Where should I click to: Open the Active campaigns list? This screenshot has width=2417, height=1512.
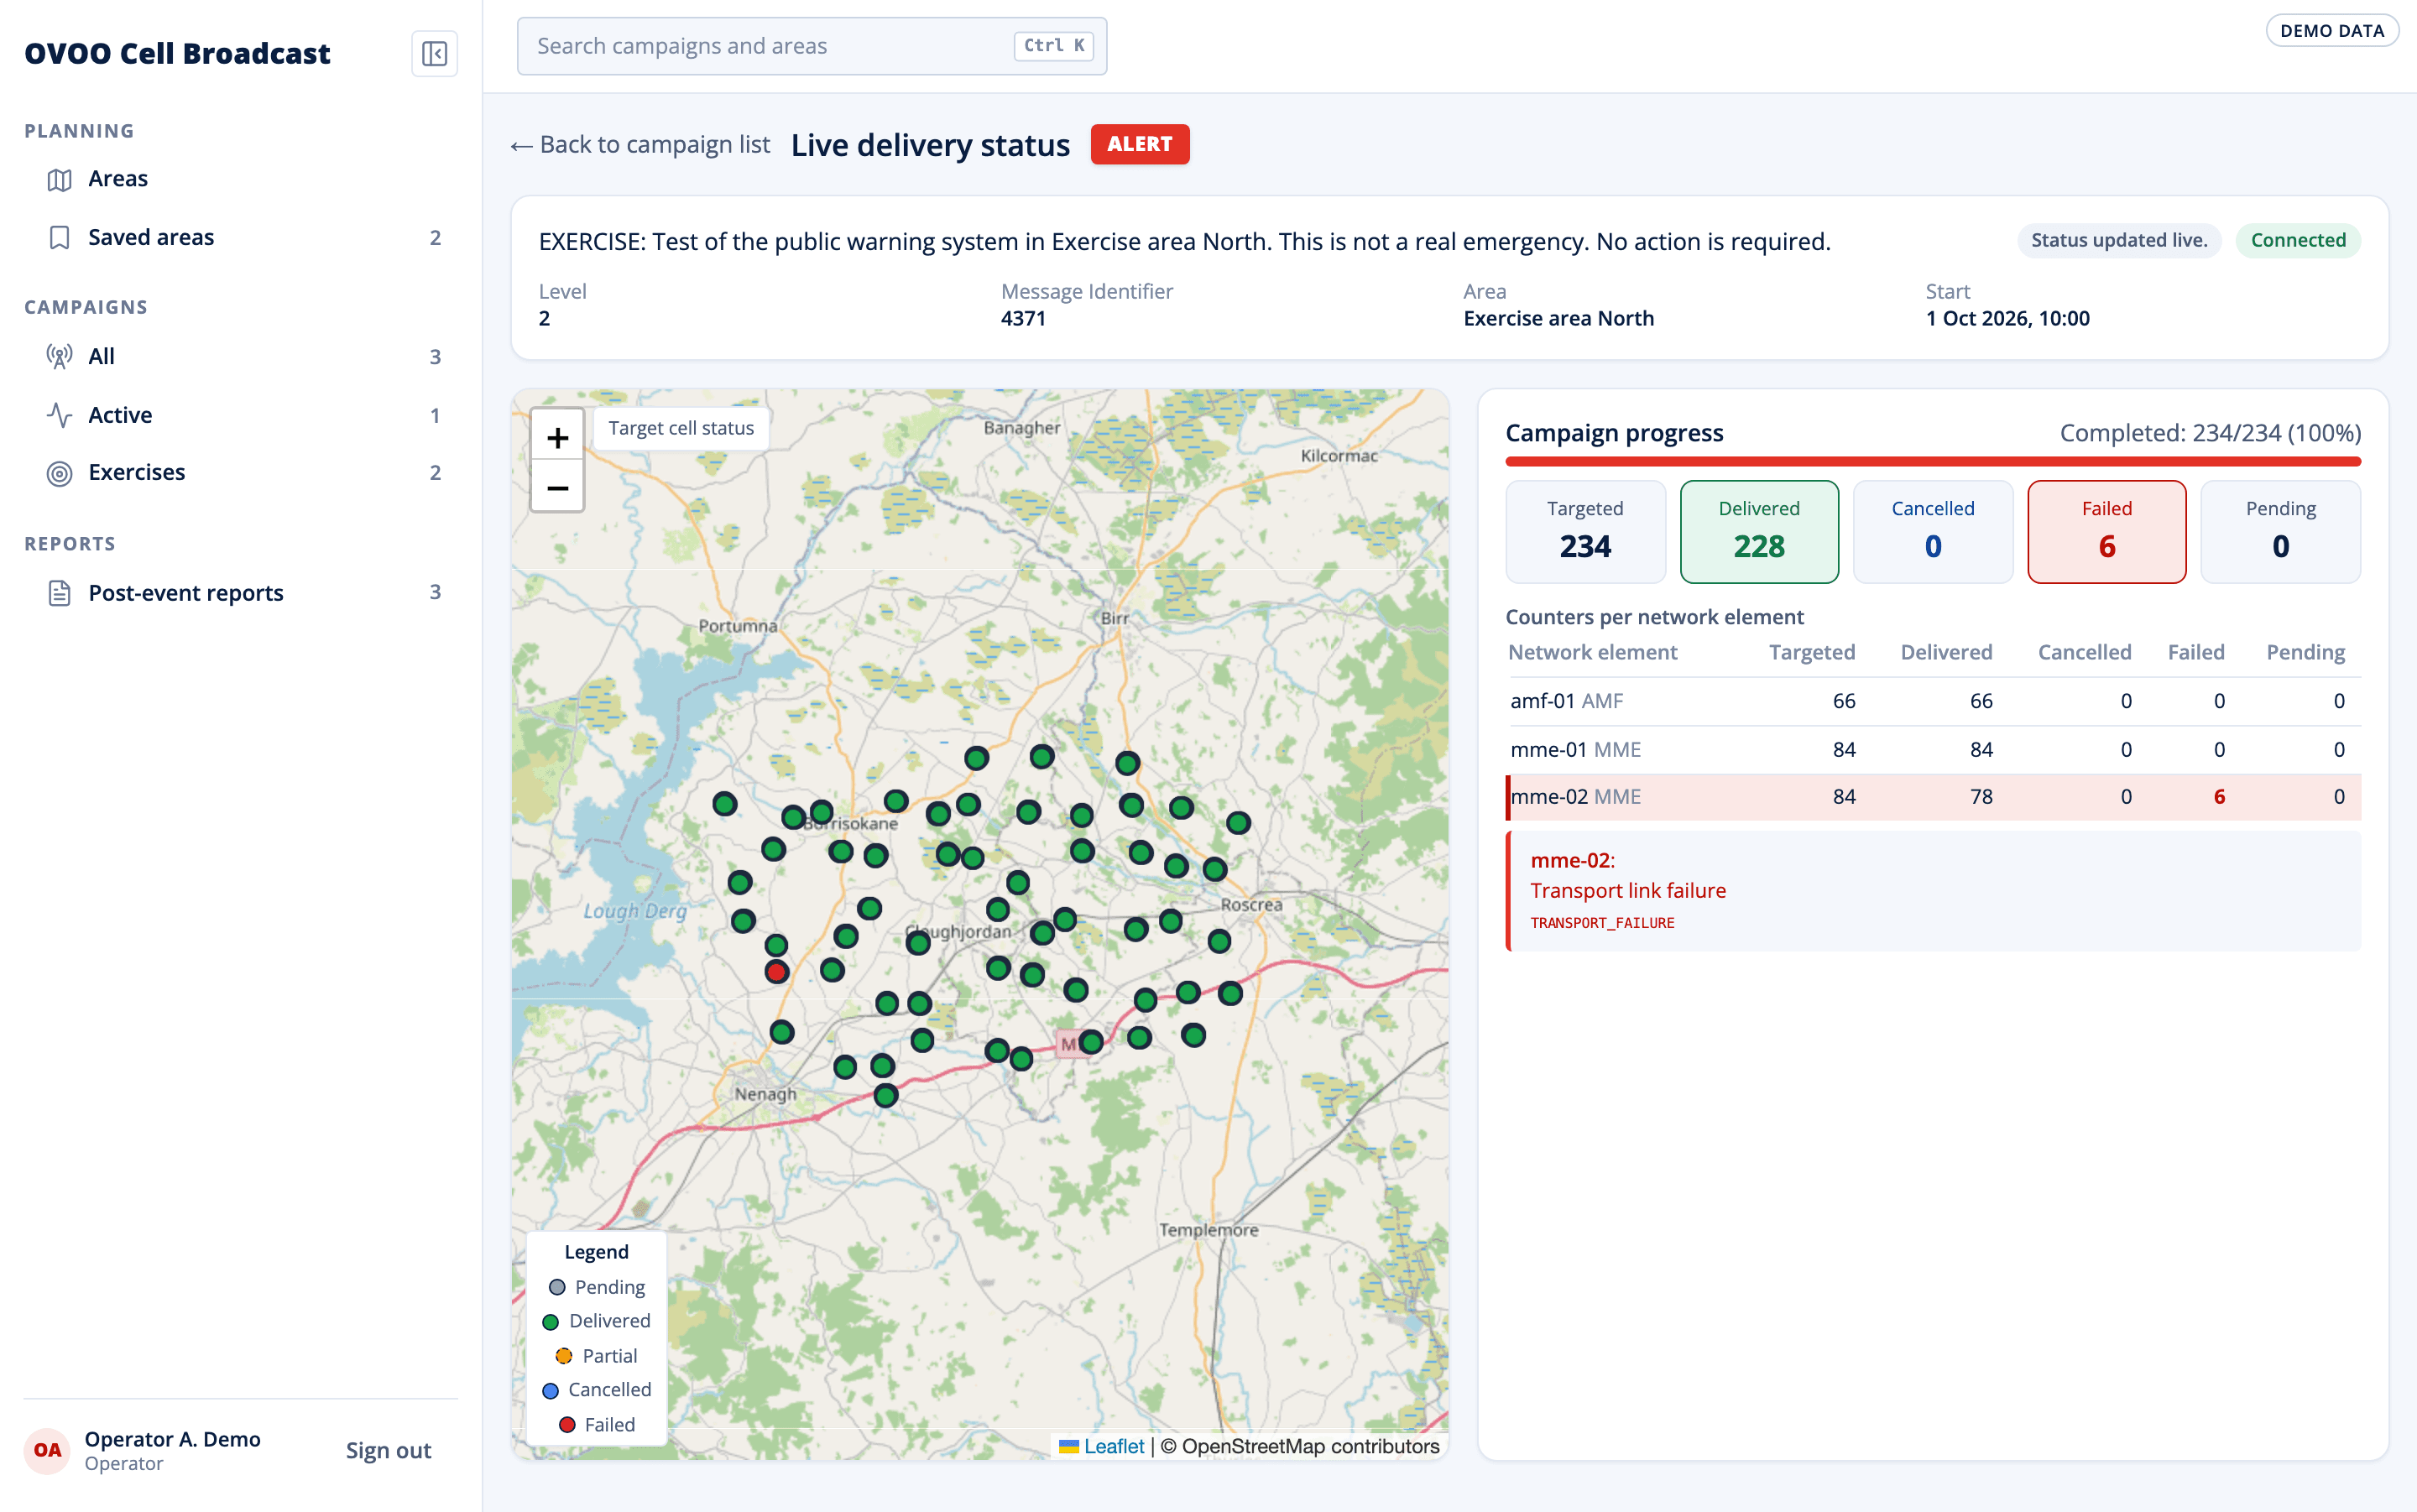coord(241,415)
